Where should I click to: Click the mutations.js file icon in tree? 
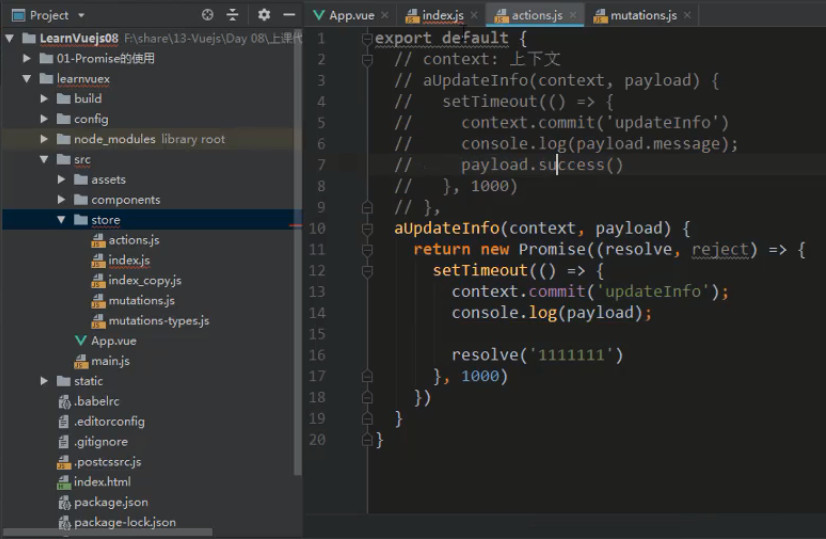[x=98, y=301]
